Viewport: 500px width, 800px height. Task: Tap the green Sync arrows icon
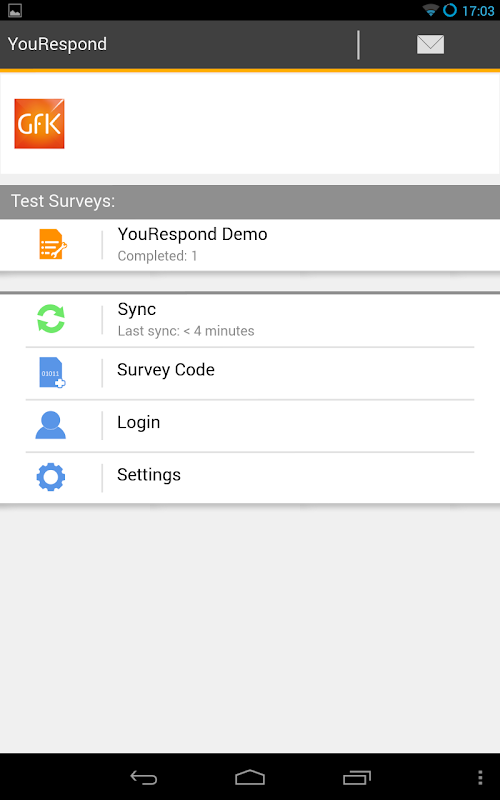[51, 319]
